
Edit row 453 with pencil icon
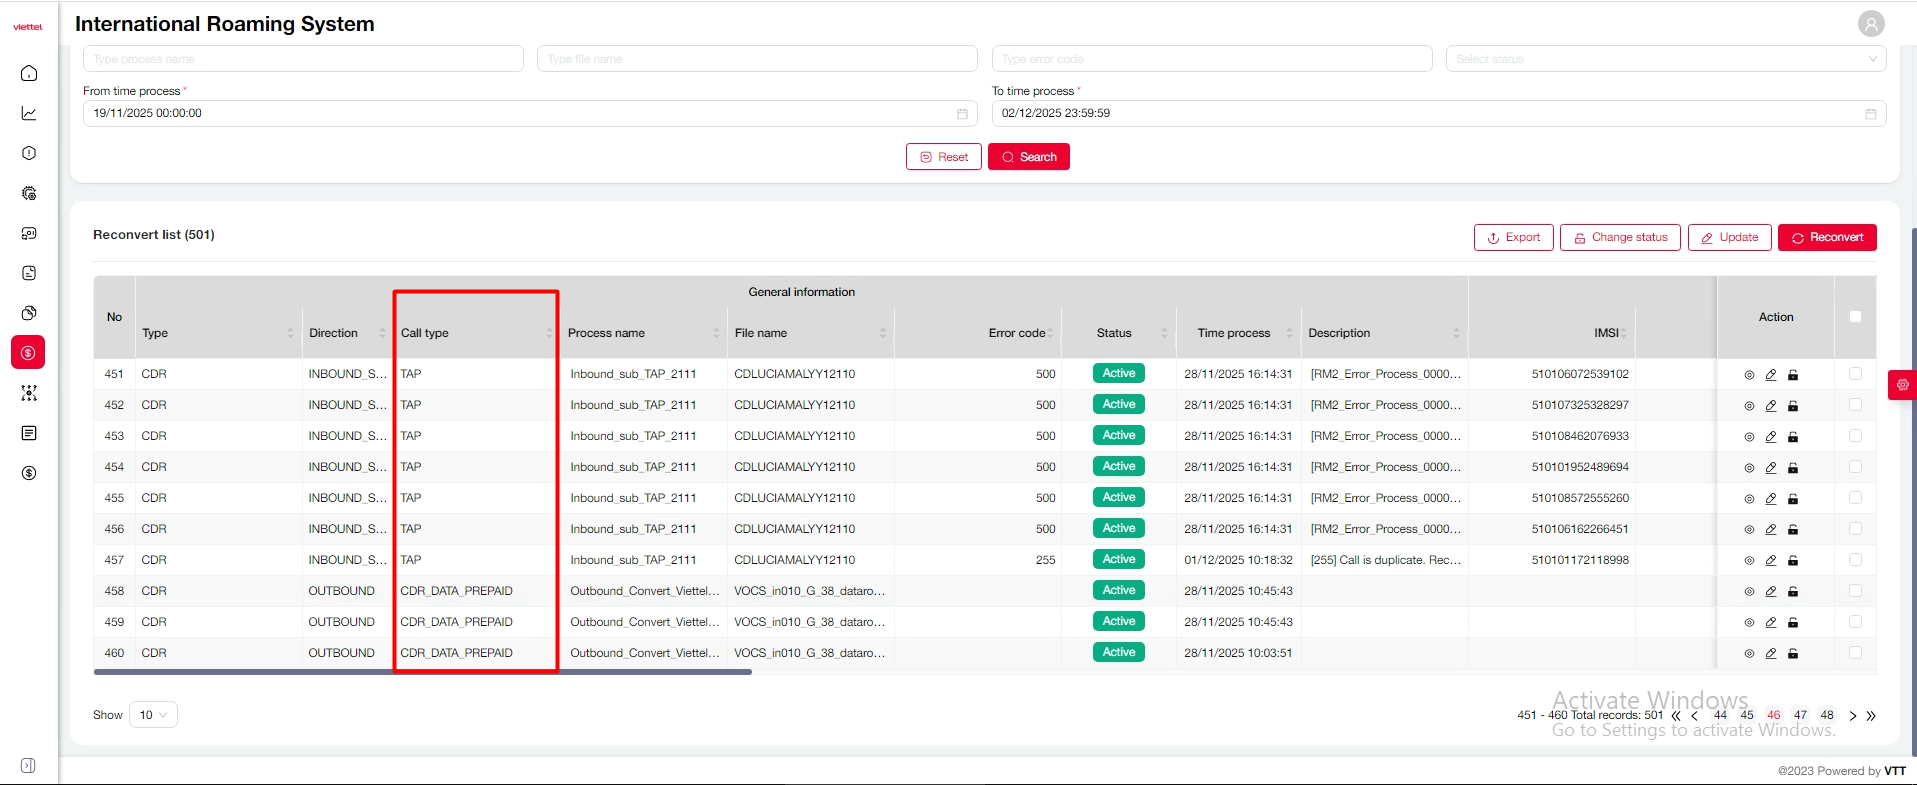1771,437
